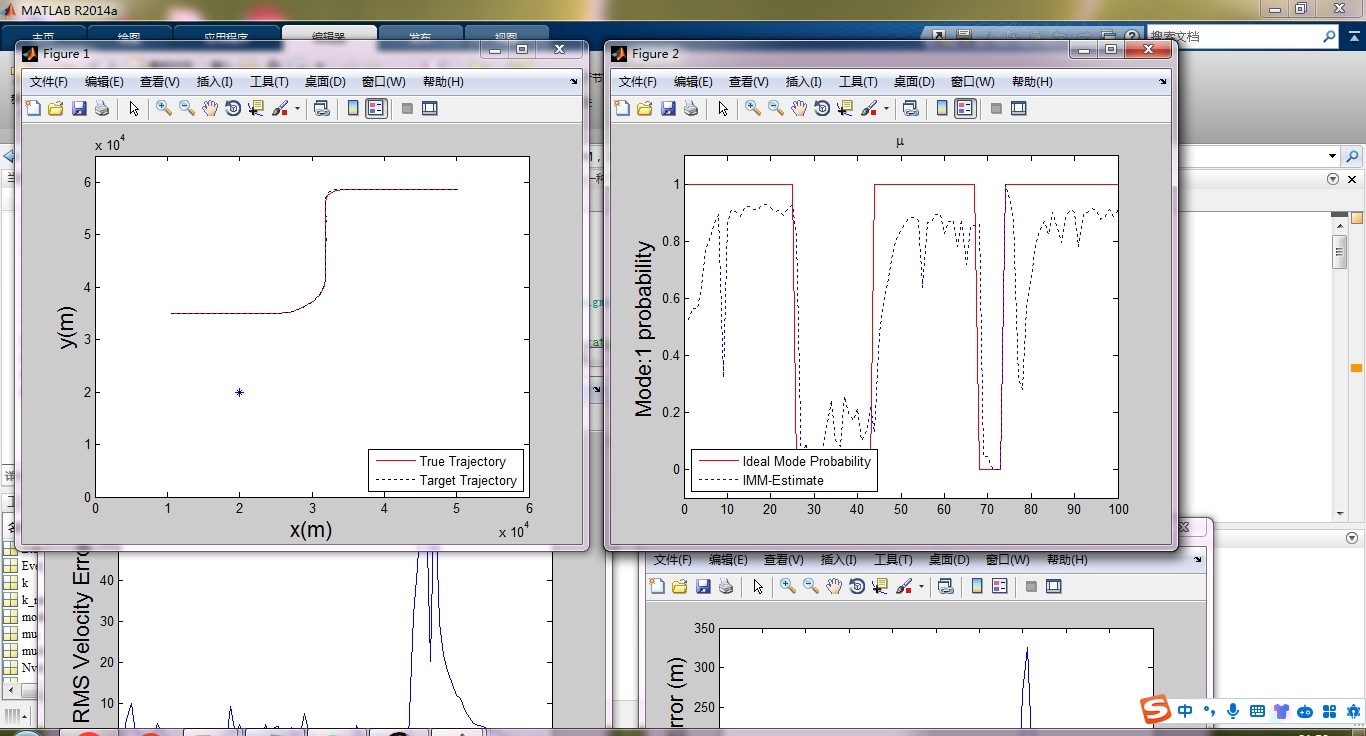
Task: Select Brush data tool in Figure 2
Action: click(869, 108)
